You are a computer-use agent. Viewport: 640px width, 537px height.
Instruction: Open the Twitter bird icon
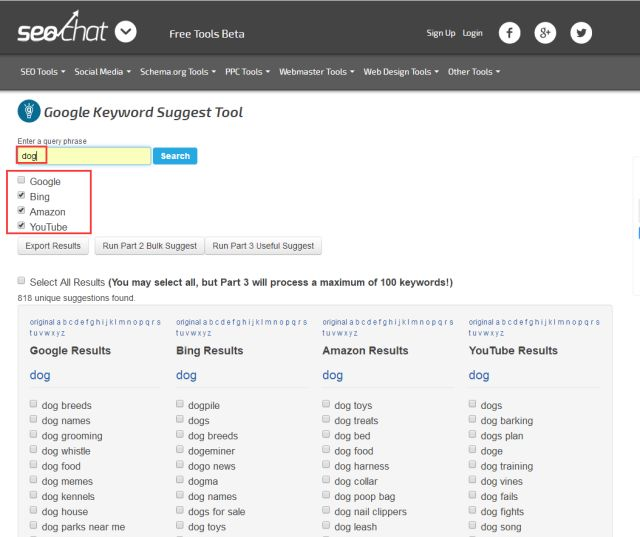point(581,33)
